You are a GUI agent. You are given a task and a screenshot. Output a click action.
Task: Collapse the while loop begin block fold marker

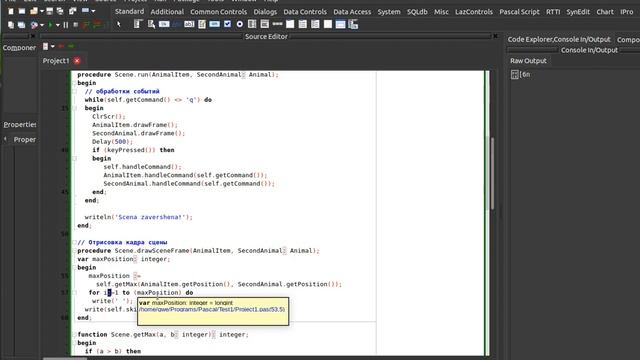75,108
